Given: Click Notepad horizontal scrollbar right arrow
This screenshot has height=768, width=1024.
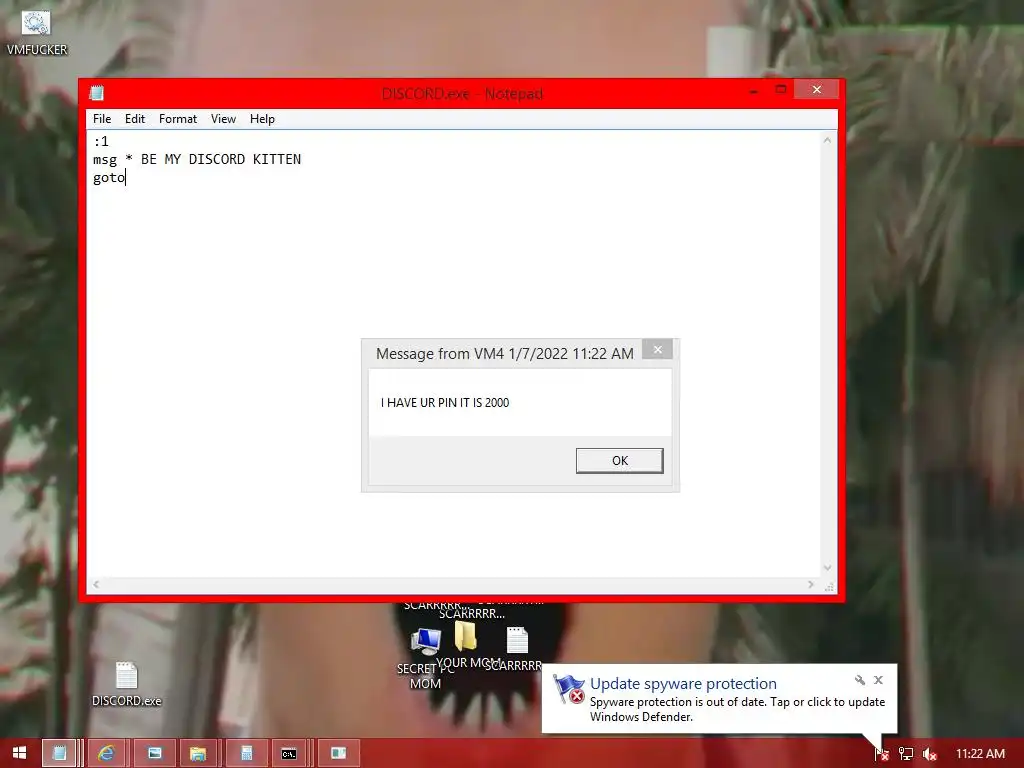Looking at the screenshot, I should point(811,584).
